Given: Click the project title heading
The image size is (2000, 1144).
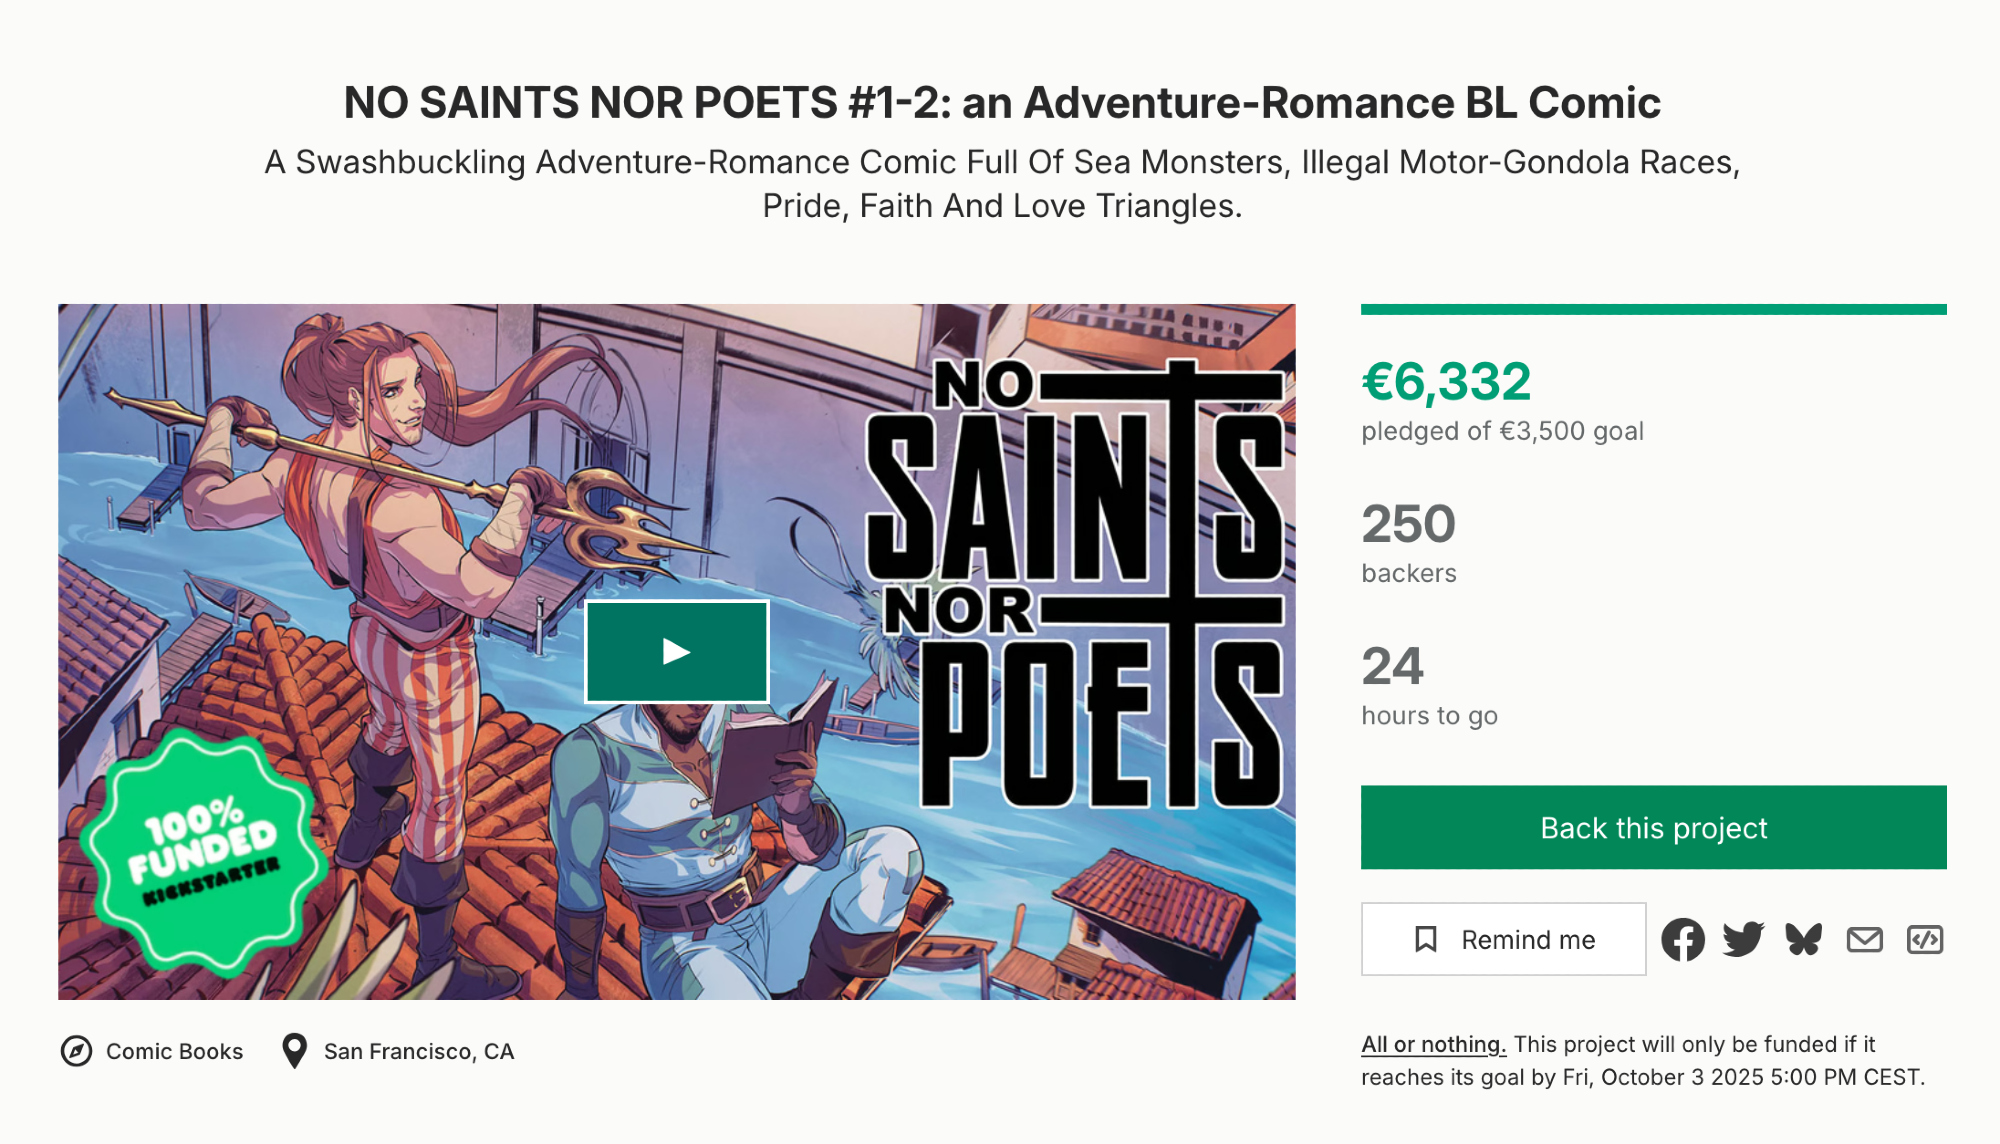Looking at the screenshot, I should point(1001,103).
